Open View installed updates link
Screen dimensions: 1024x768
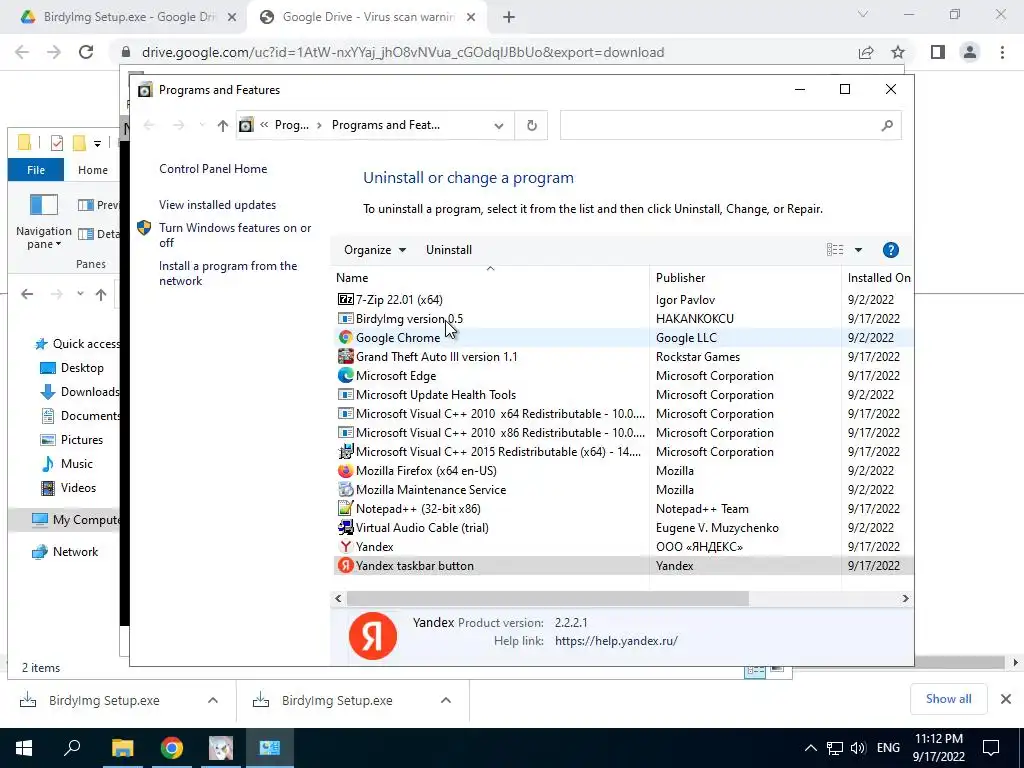click(217, 205)
